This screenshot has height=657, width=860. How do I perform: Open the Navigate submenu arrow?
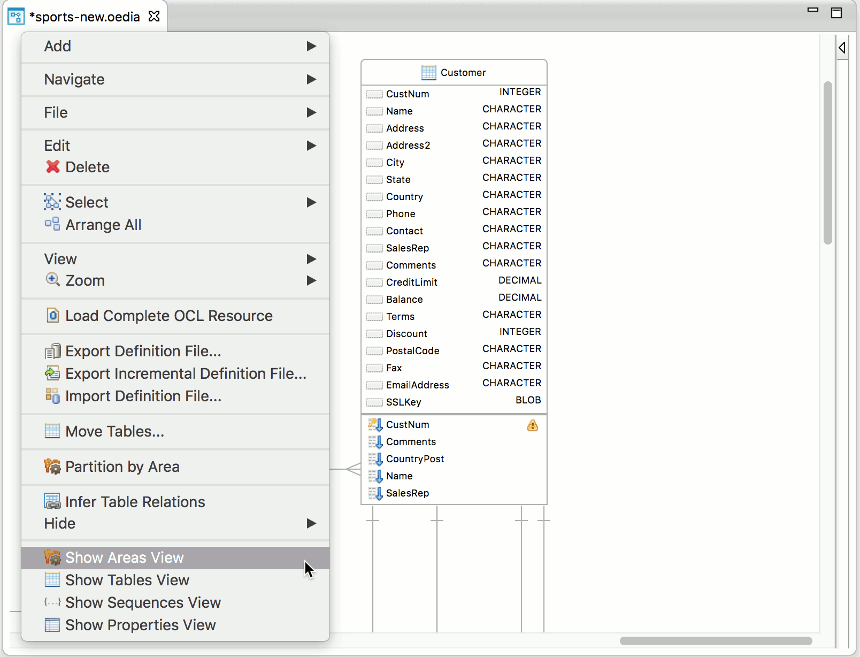pos(311,79)
